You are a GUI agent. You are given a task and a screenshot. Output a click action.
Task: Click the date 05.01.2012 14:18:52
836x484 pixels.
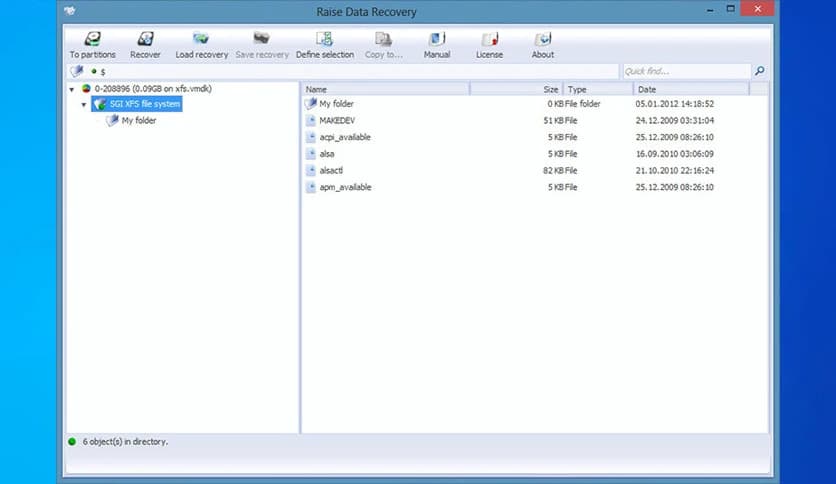click(x=674, y=103)
